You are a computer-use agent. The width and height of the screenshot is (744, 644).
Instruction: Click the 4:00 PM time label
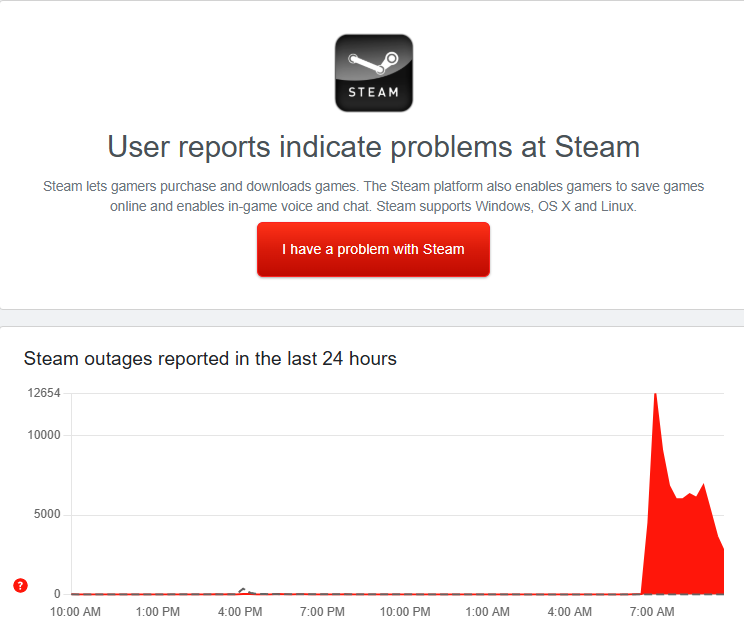(x=240, y=612)
